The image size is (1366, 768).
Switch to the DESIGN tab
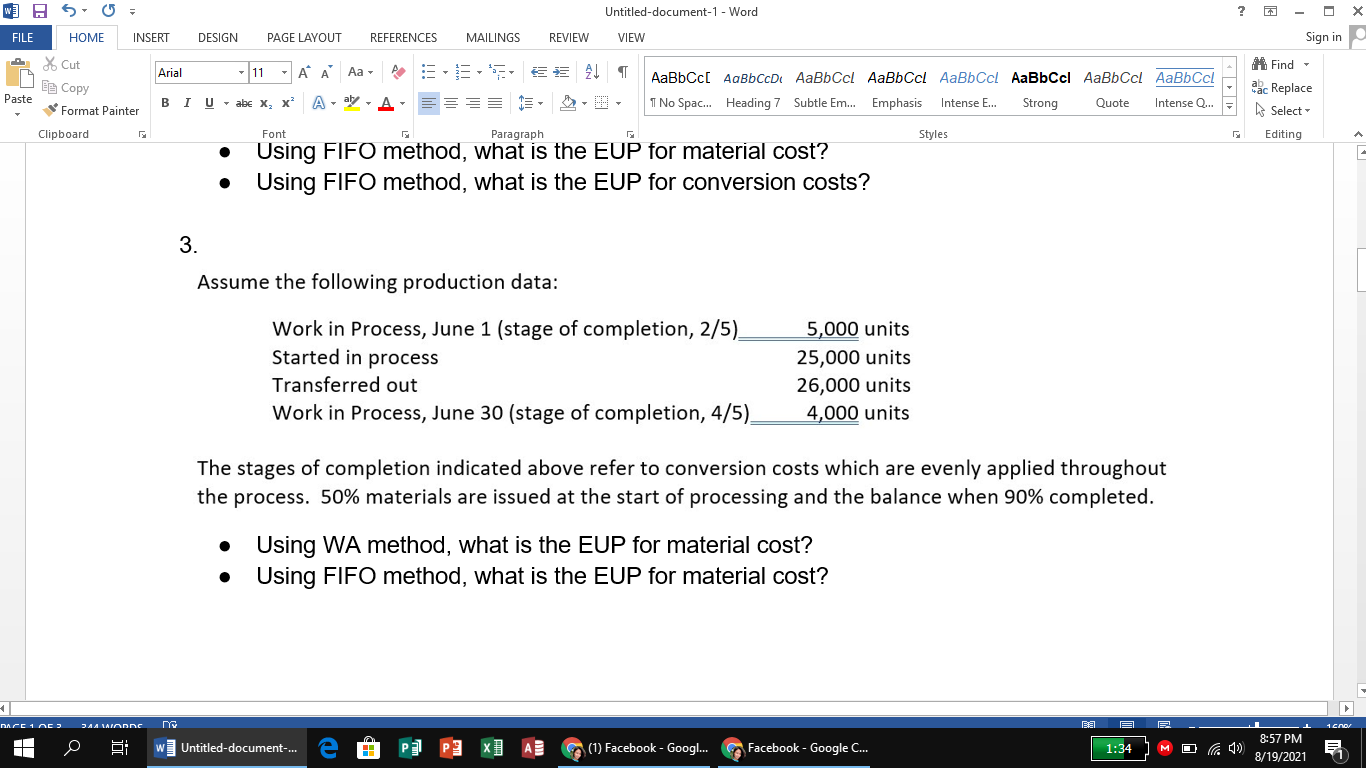[x=217, y=37]
